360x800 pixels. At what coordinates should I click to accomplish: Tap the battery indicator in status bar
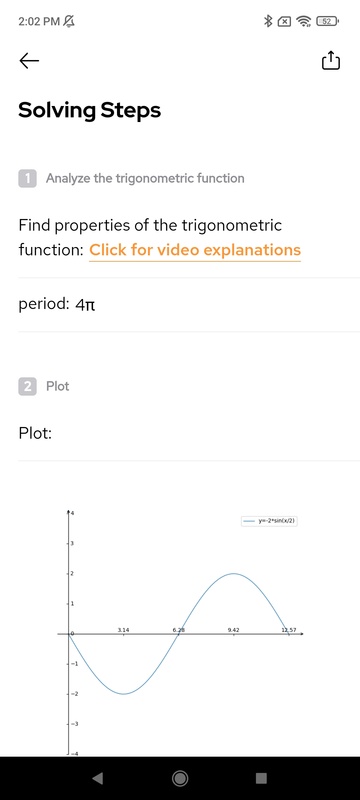click(327, 21)
